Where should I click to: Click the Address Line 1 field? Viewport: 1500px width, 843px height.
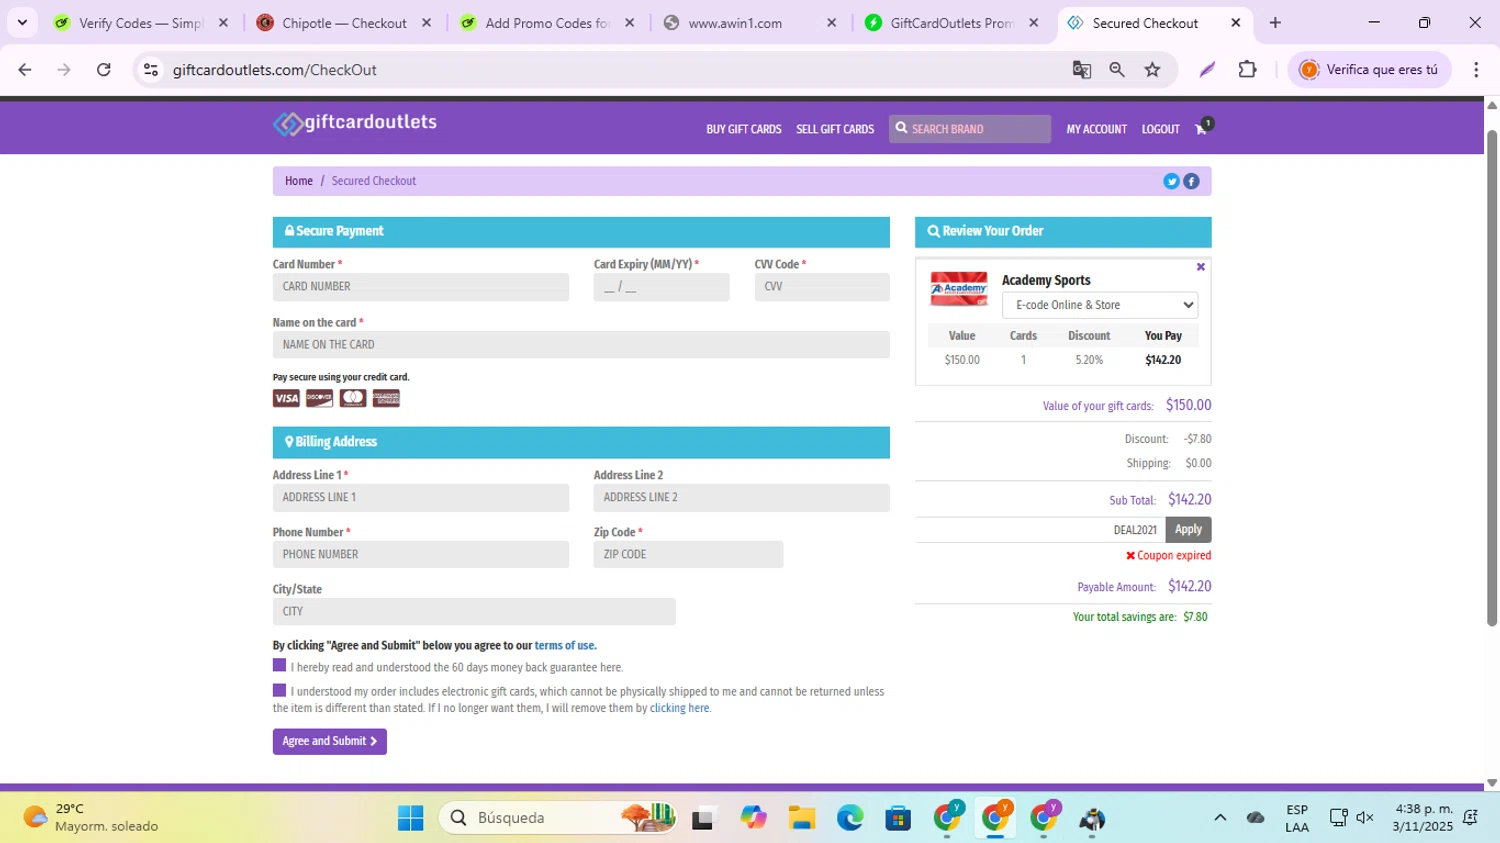point(421,498)
